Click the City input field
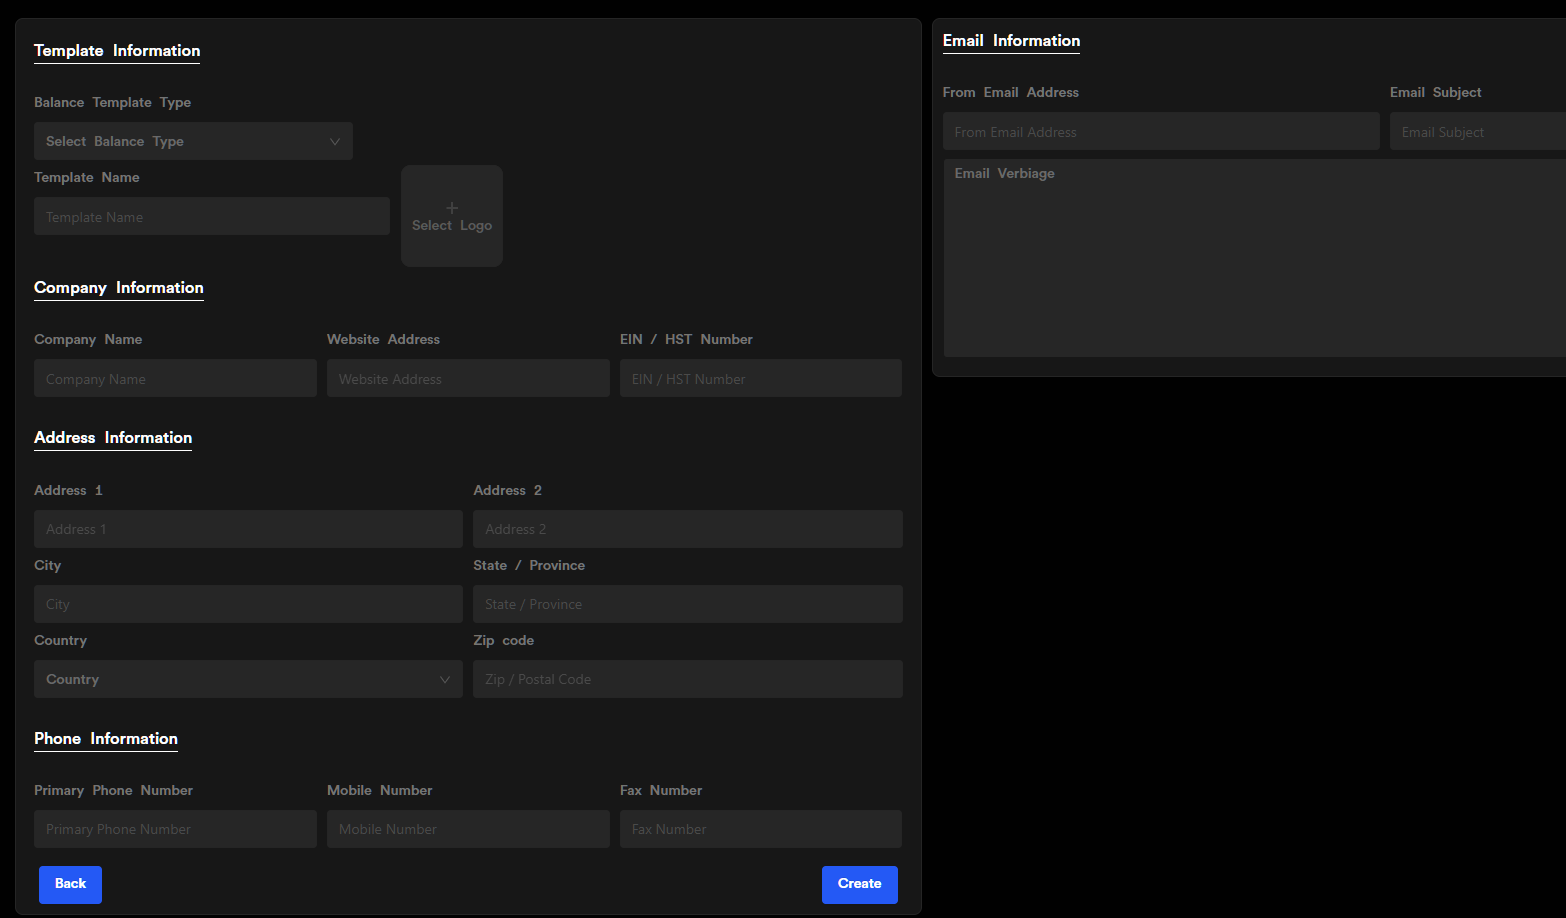This screenshot has width=1566, height=918. click(248, 604)
